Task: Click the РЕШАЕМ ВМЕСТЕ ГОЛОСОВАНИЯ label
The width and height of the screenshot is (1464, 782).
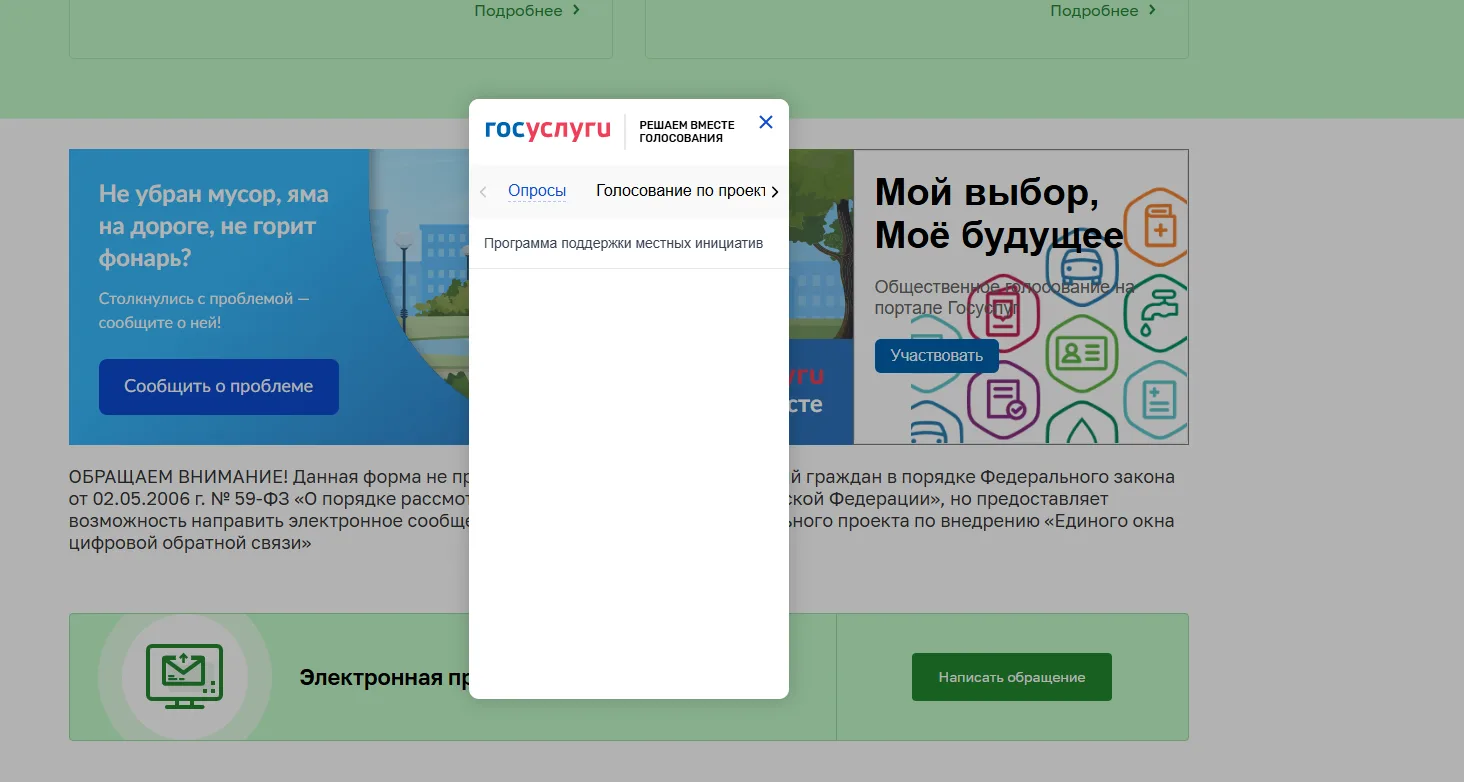Action: pos(687,131)
